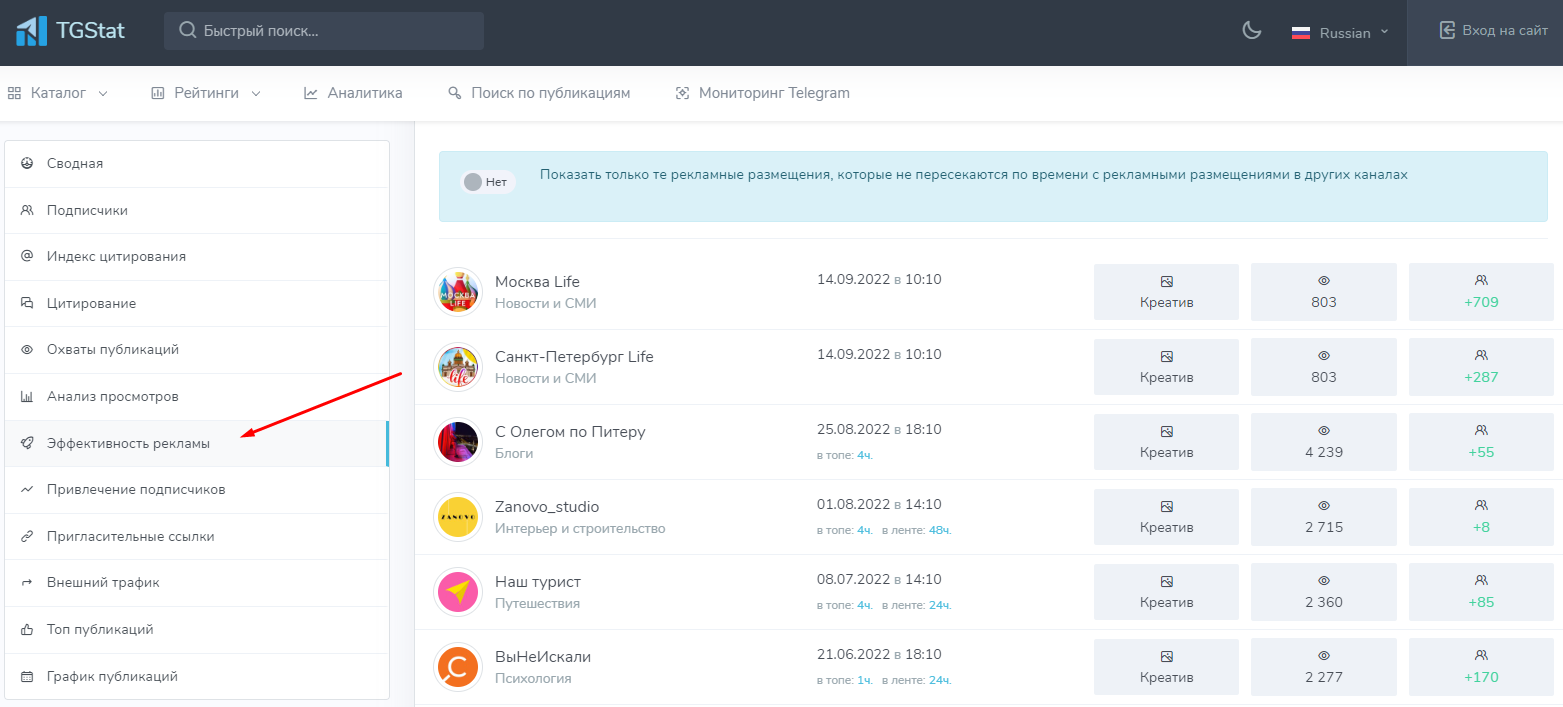Click the Рейтинги chart icon

click(157, 93)
